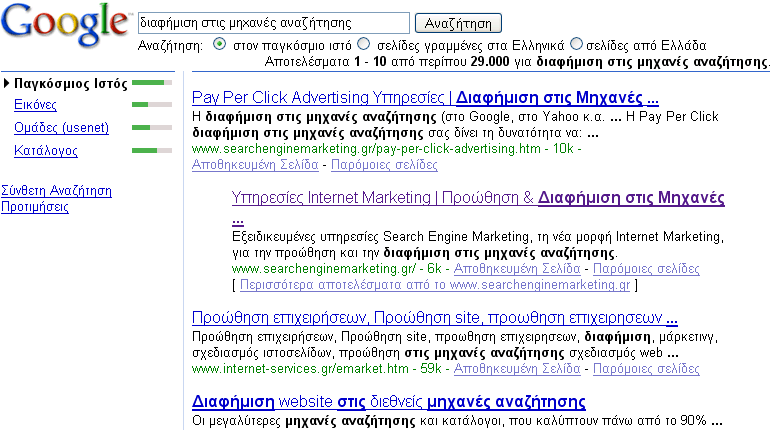This screenshot has width=770, height=430.
Task: Select 'σελίδες γραμμένες στα Ελληνικά' radio option
Action: [363, 44]
